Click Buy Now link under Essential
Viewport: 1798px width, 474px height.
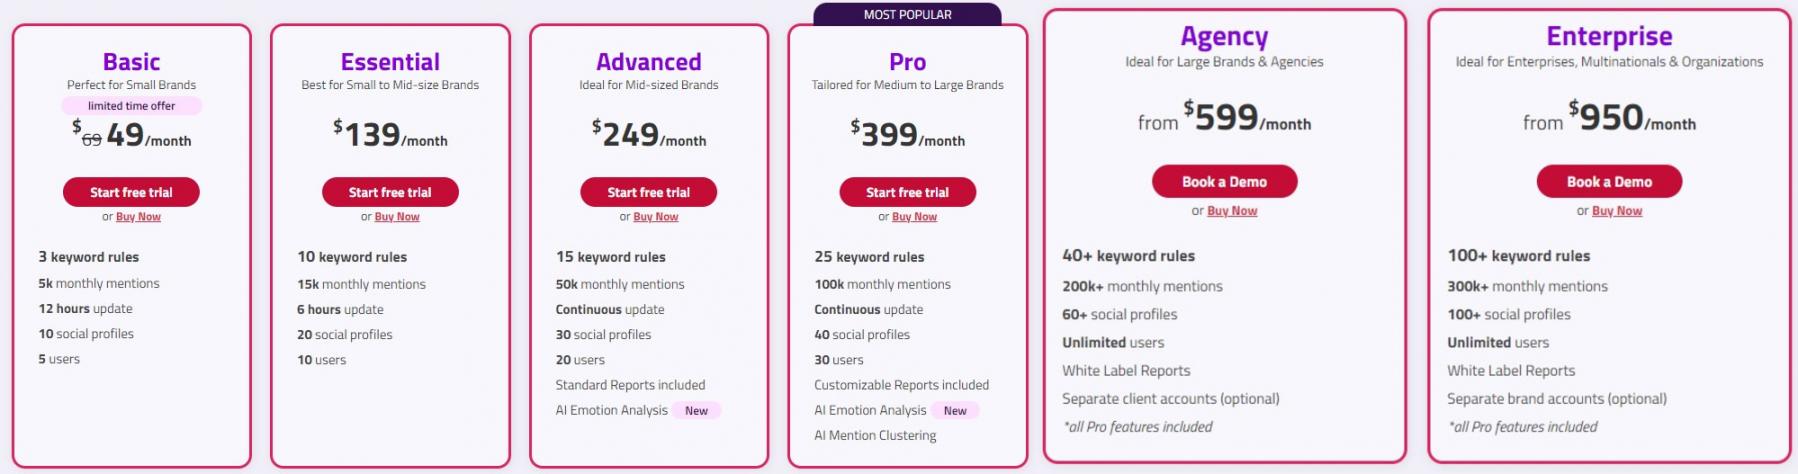(397, 217)
